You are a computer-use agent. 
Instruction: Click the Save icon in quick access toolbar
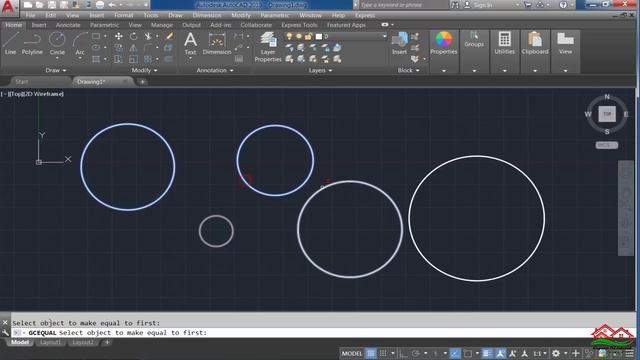pyautogui.click(x=52, y=5)
